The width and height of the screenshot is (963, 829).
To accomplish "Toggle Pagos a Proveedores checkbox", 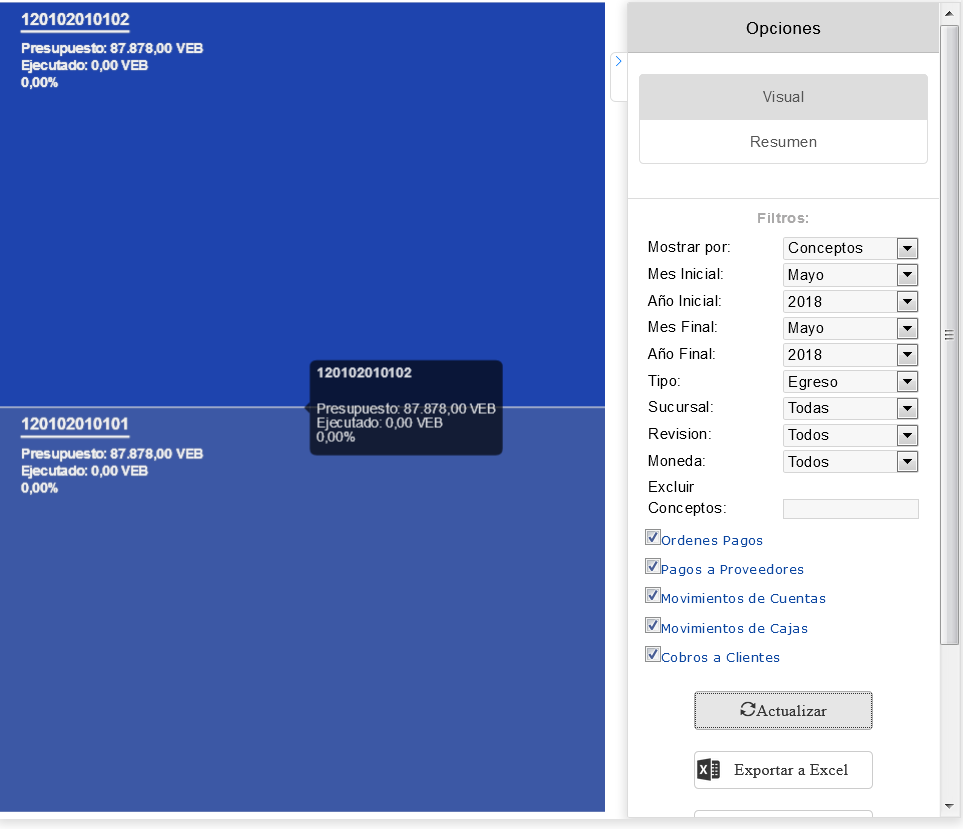I will pos(653,566).
